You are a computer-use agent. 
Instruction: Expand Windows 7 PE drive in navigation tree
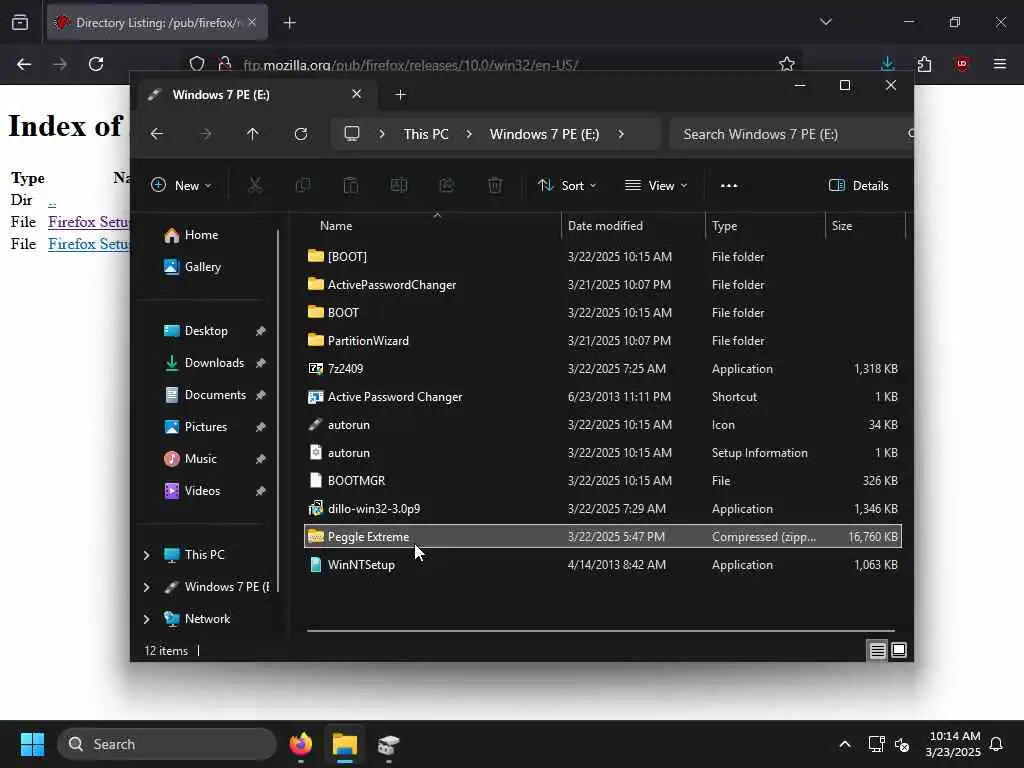[x=146, y=586]
